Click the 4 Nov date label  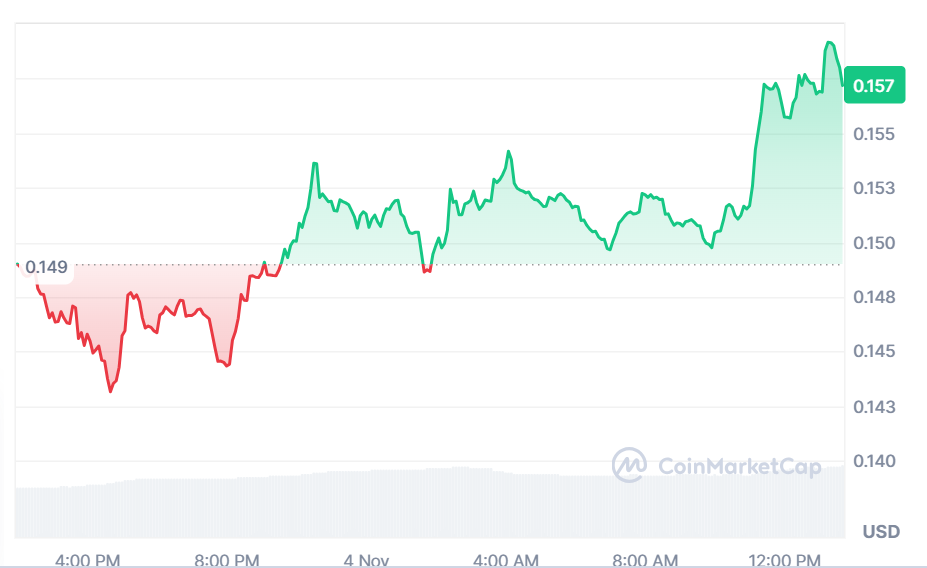click(x=366, y=558)
